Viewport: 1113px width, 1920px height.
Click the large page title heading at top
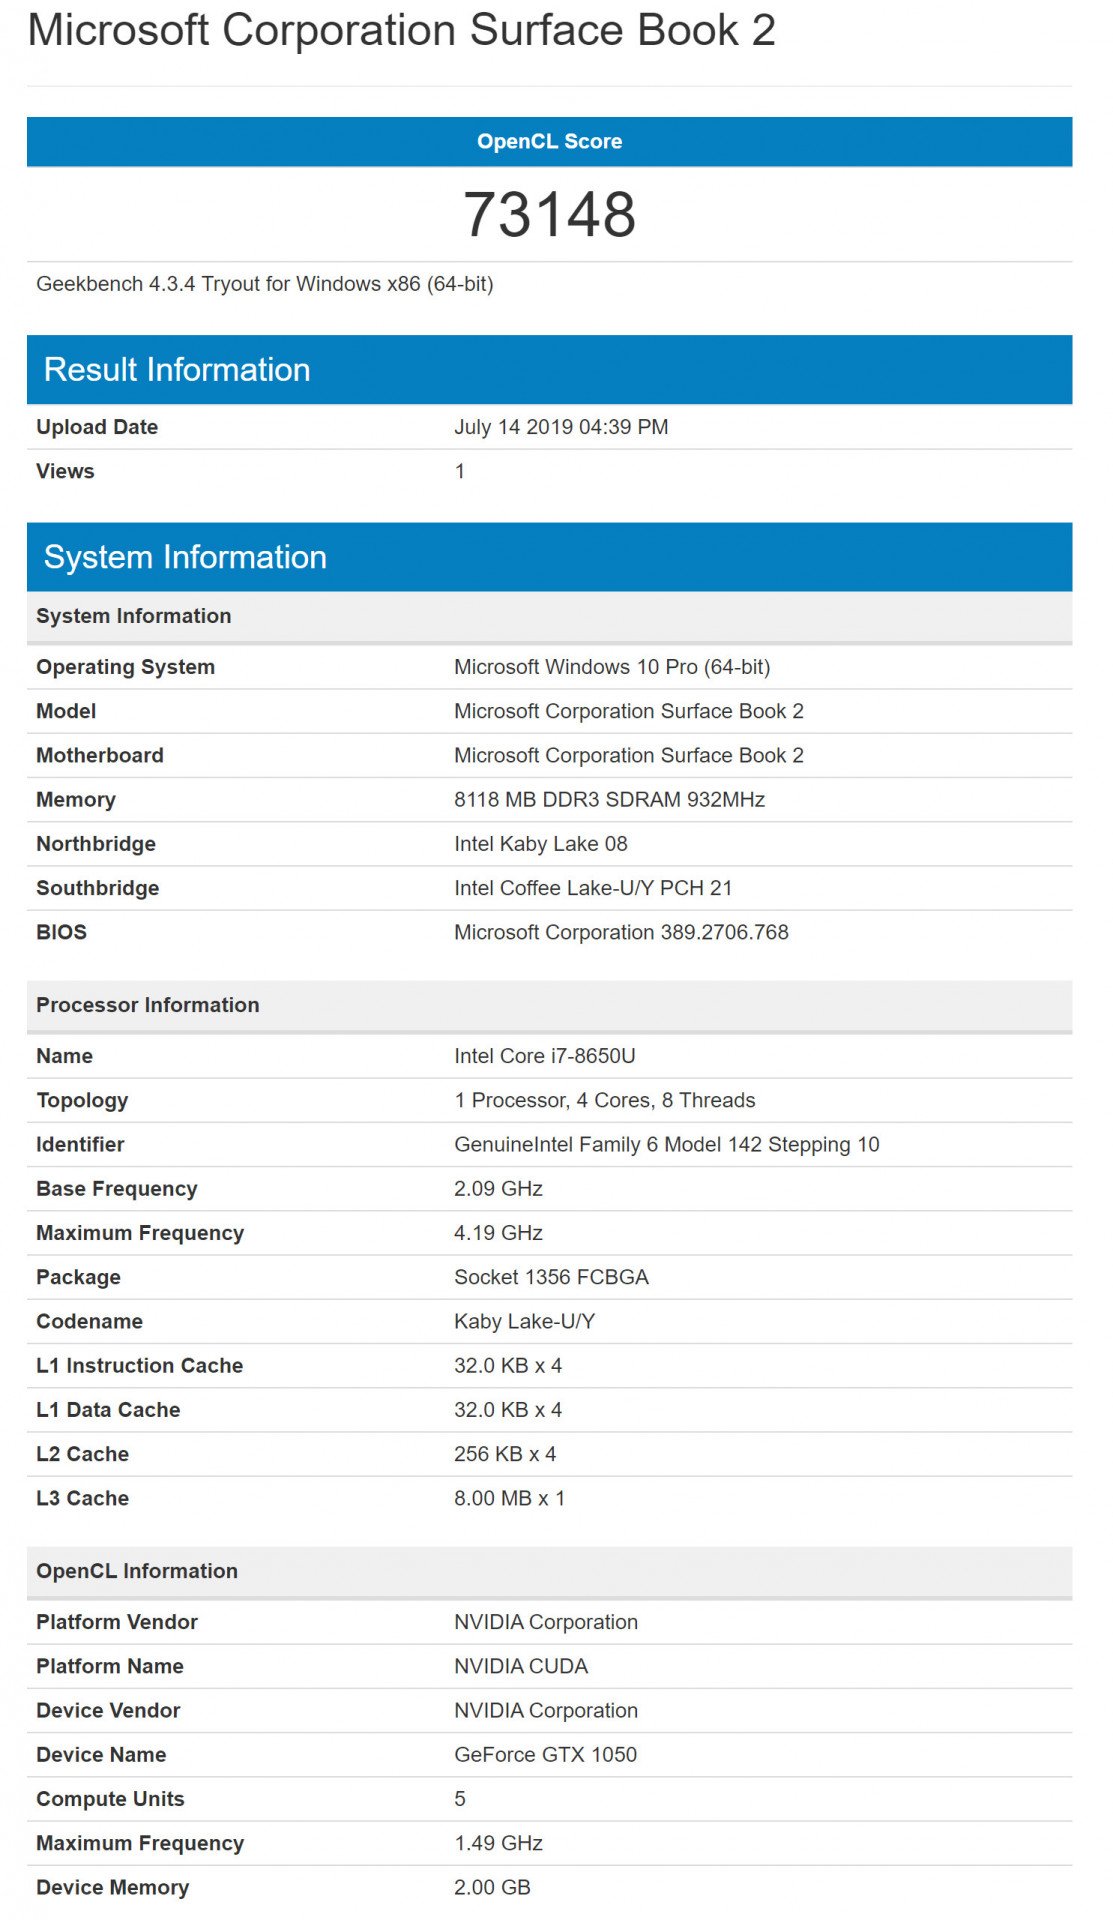(x=401, y=30)
